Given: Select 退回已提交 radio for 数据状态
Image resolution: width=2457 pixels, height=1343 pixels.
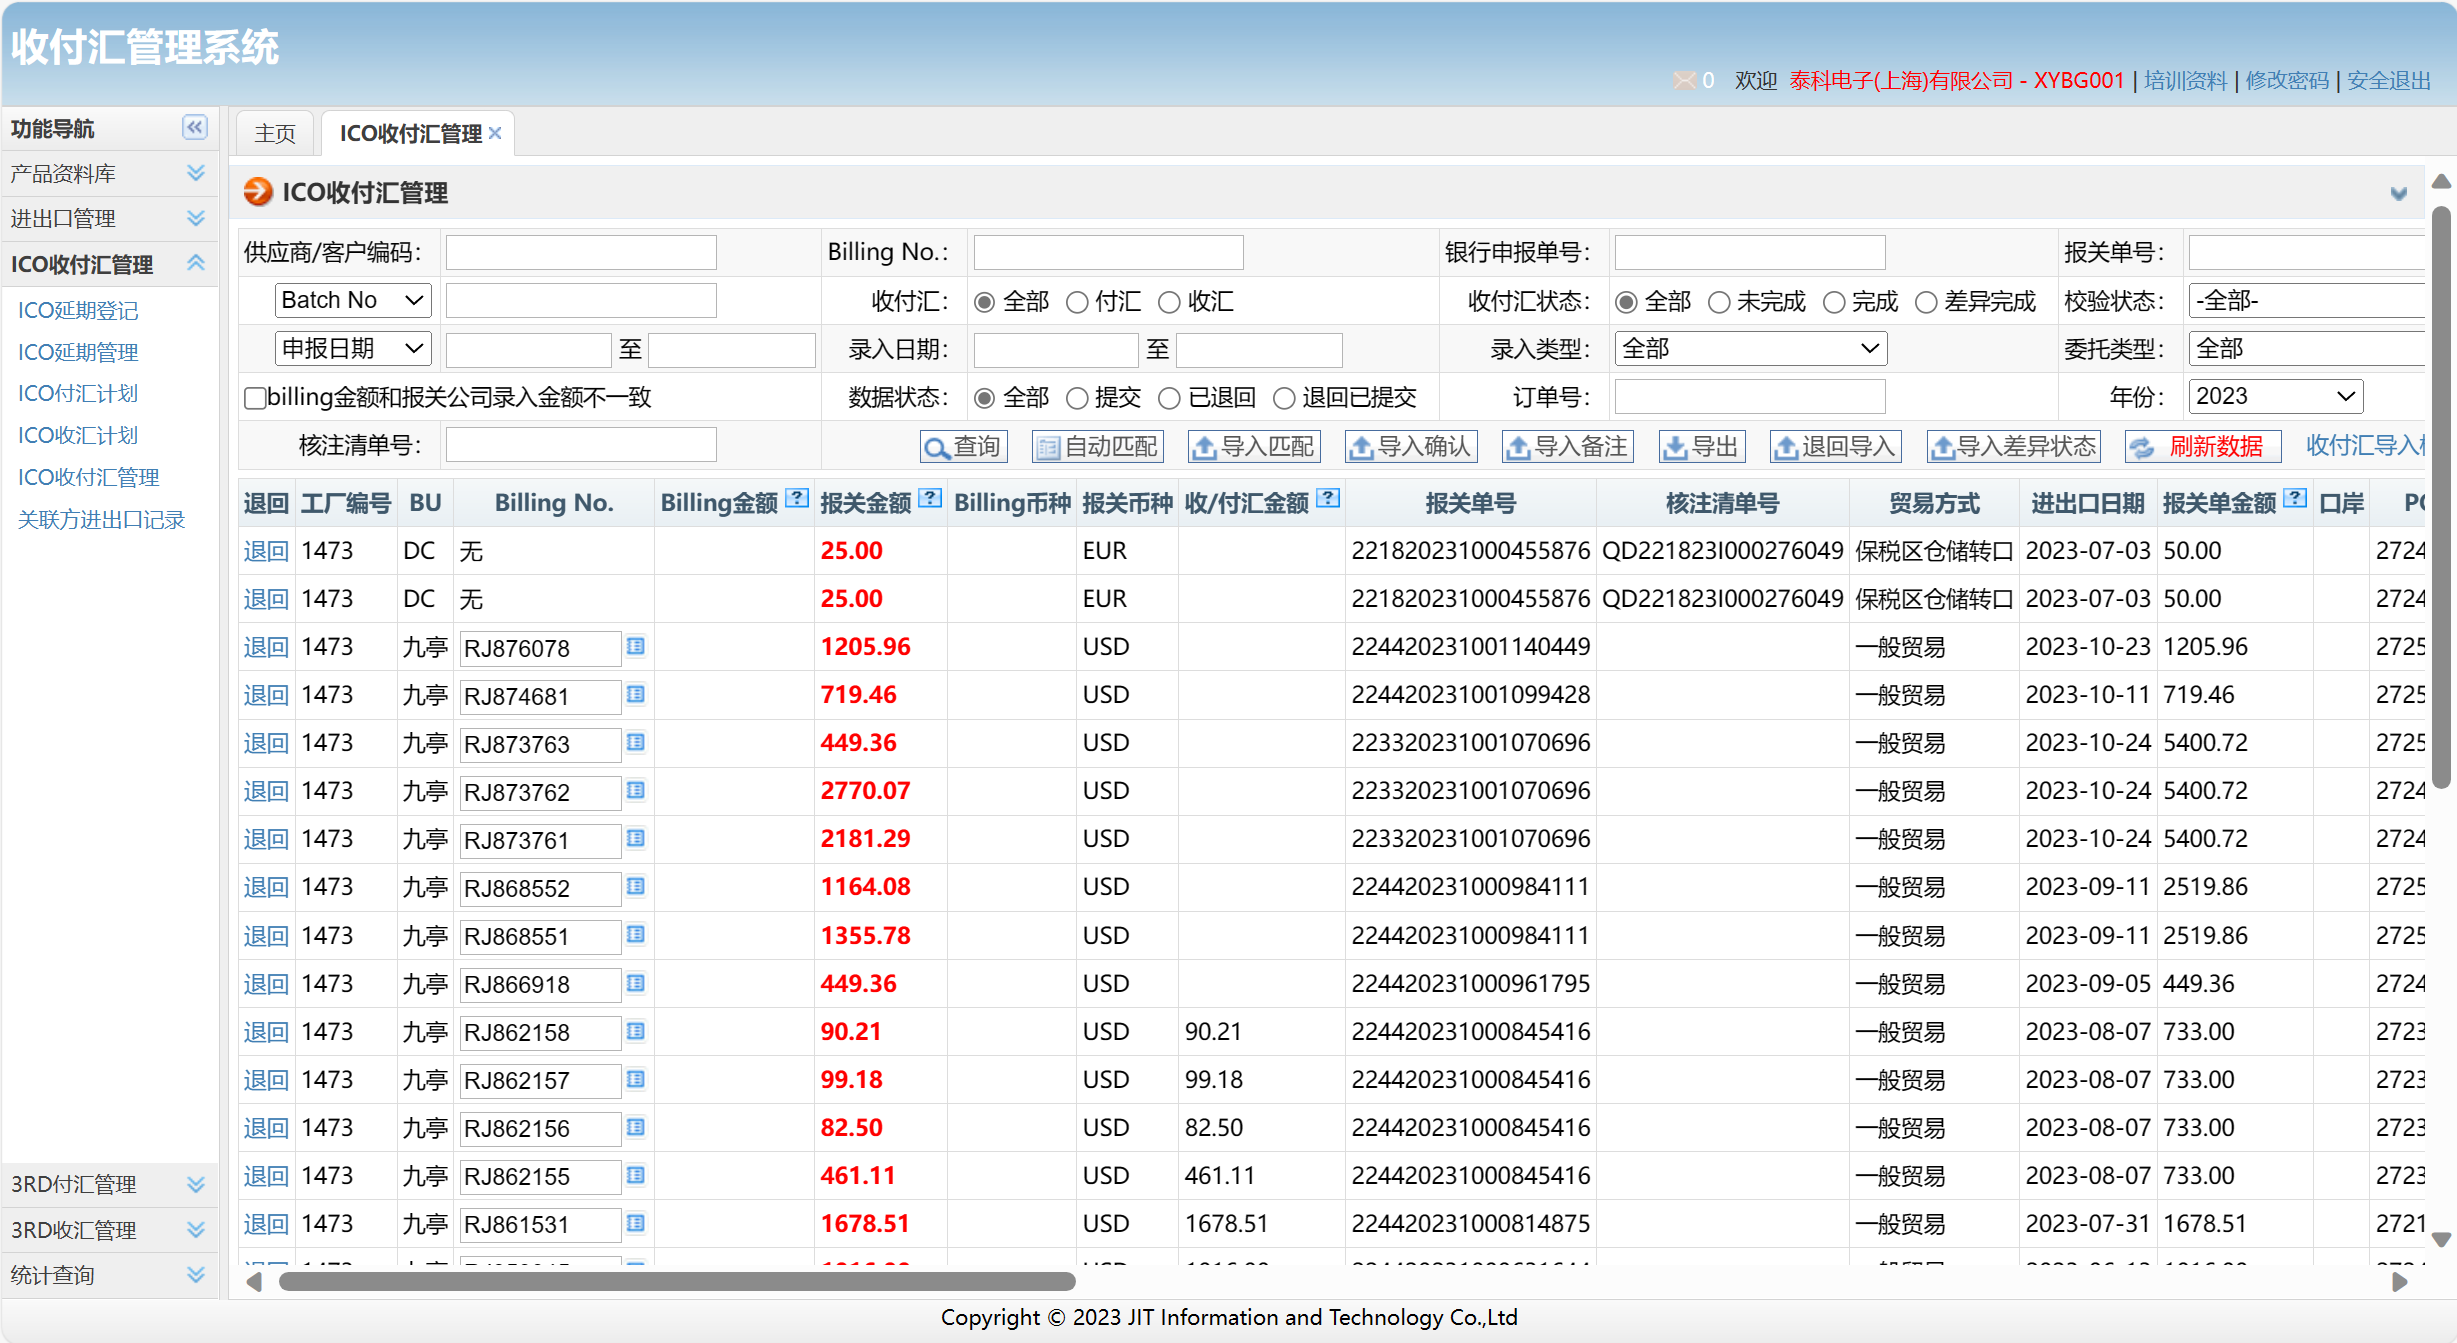Looking at the screenshot, I should tap(1284, 398).
